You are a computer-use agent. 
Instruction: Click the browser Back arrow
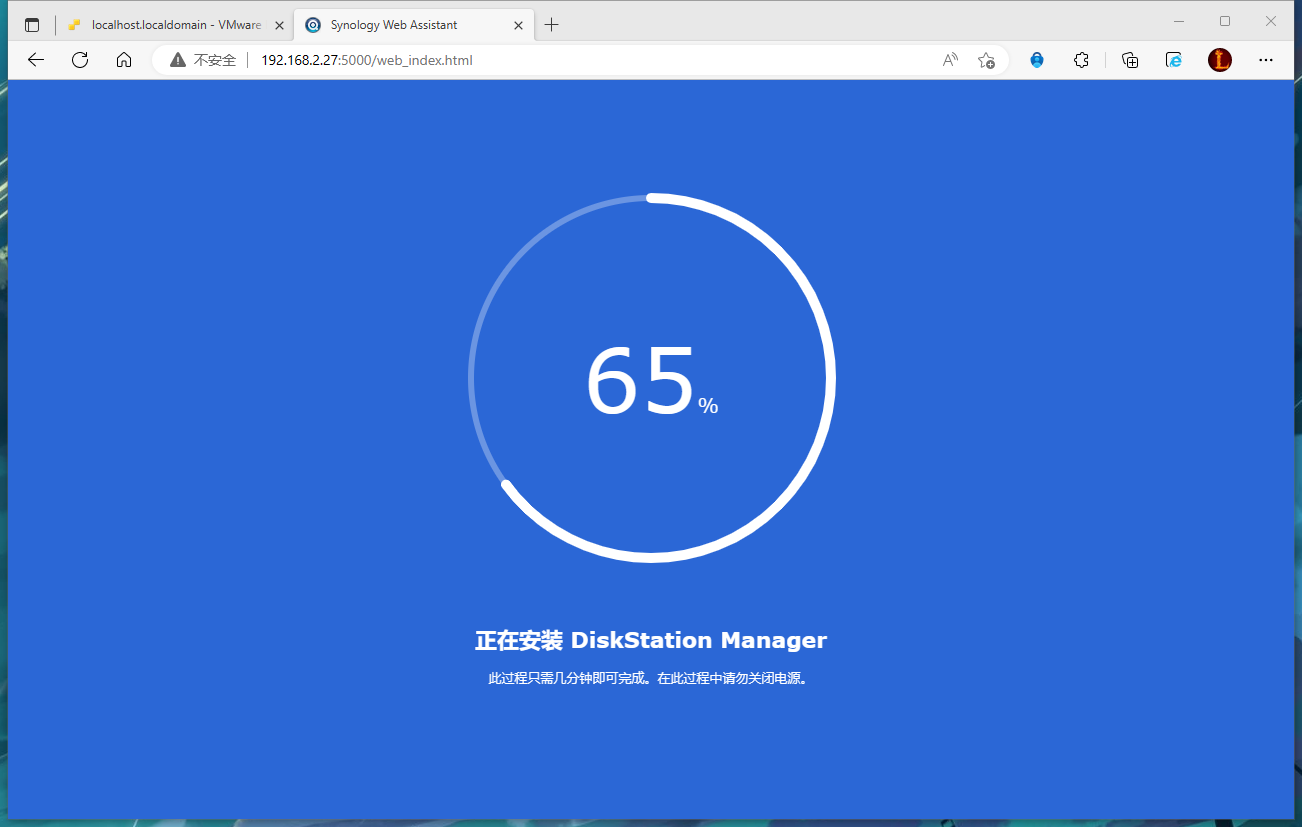pos(36,60)
